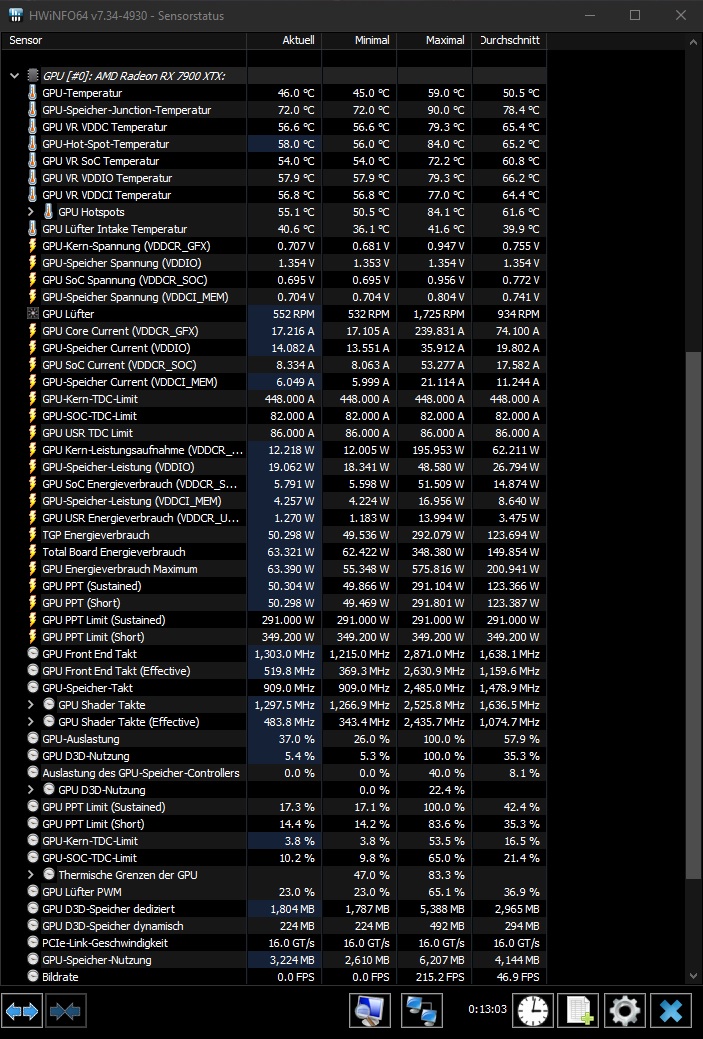The image size is (703, 1039).
Task: Open the remote monitor connection icon
Action: pos(370,1011)
